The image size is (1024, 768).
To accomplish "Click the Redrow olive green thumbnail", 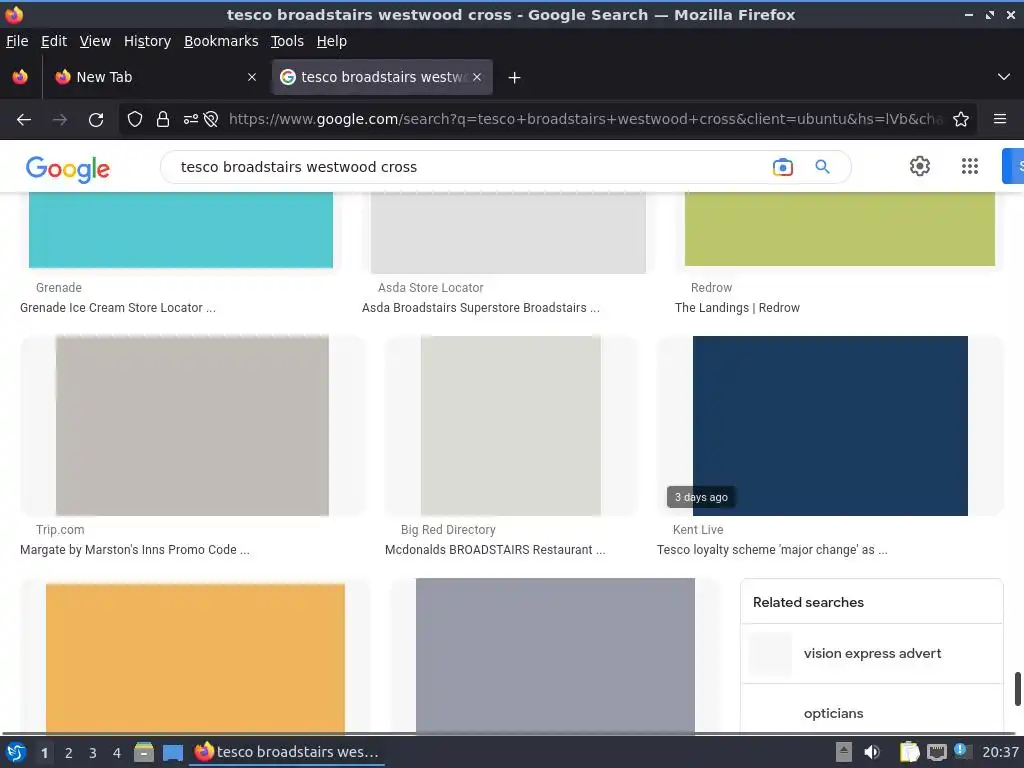I will tap(840, 229).
